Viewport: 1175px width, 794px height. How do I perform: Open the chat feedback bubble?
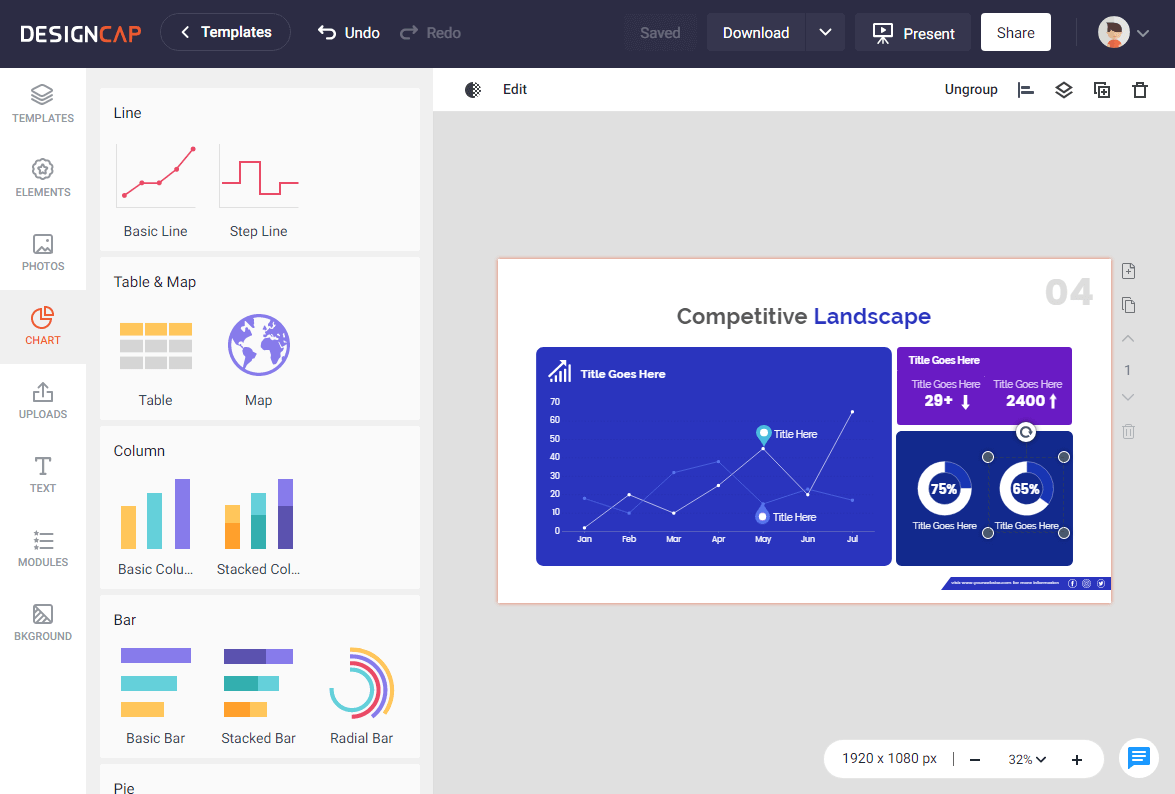(1139, 758)
